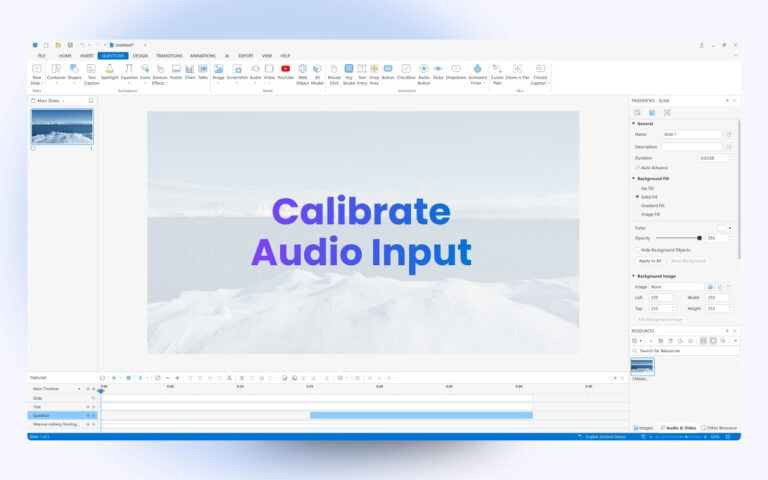Insert a 3D Model
This screenshot has height=480, width=768.
tap(317, 74)
